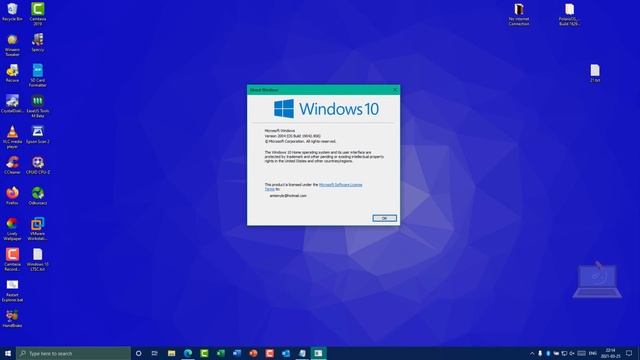Screen dimensions: 640x360
Task: Open the Recycle Bin desktop icon
Action: coord(12,12)
